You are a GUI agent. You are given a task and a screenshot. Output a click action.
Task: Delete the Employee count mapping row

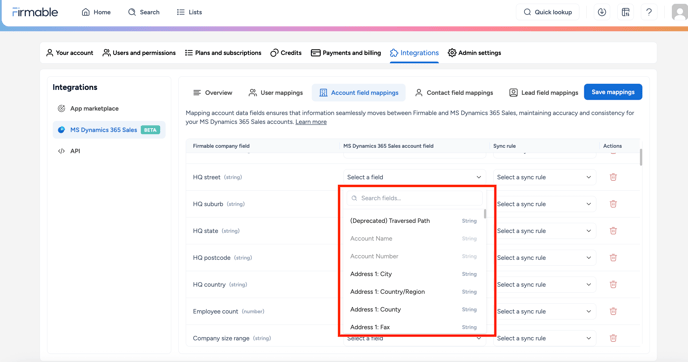click(613, 312)
